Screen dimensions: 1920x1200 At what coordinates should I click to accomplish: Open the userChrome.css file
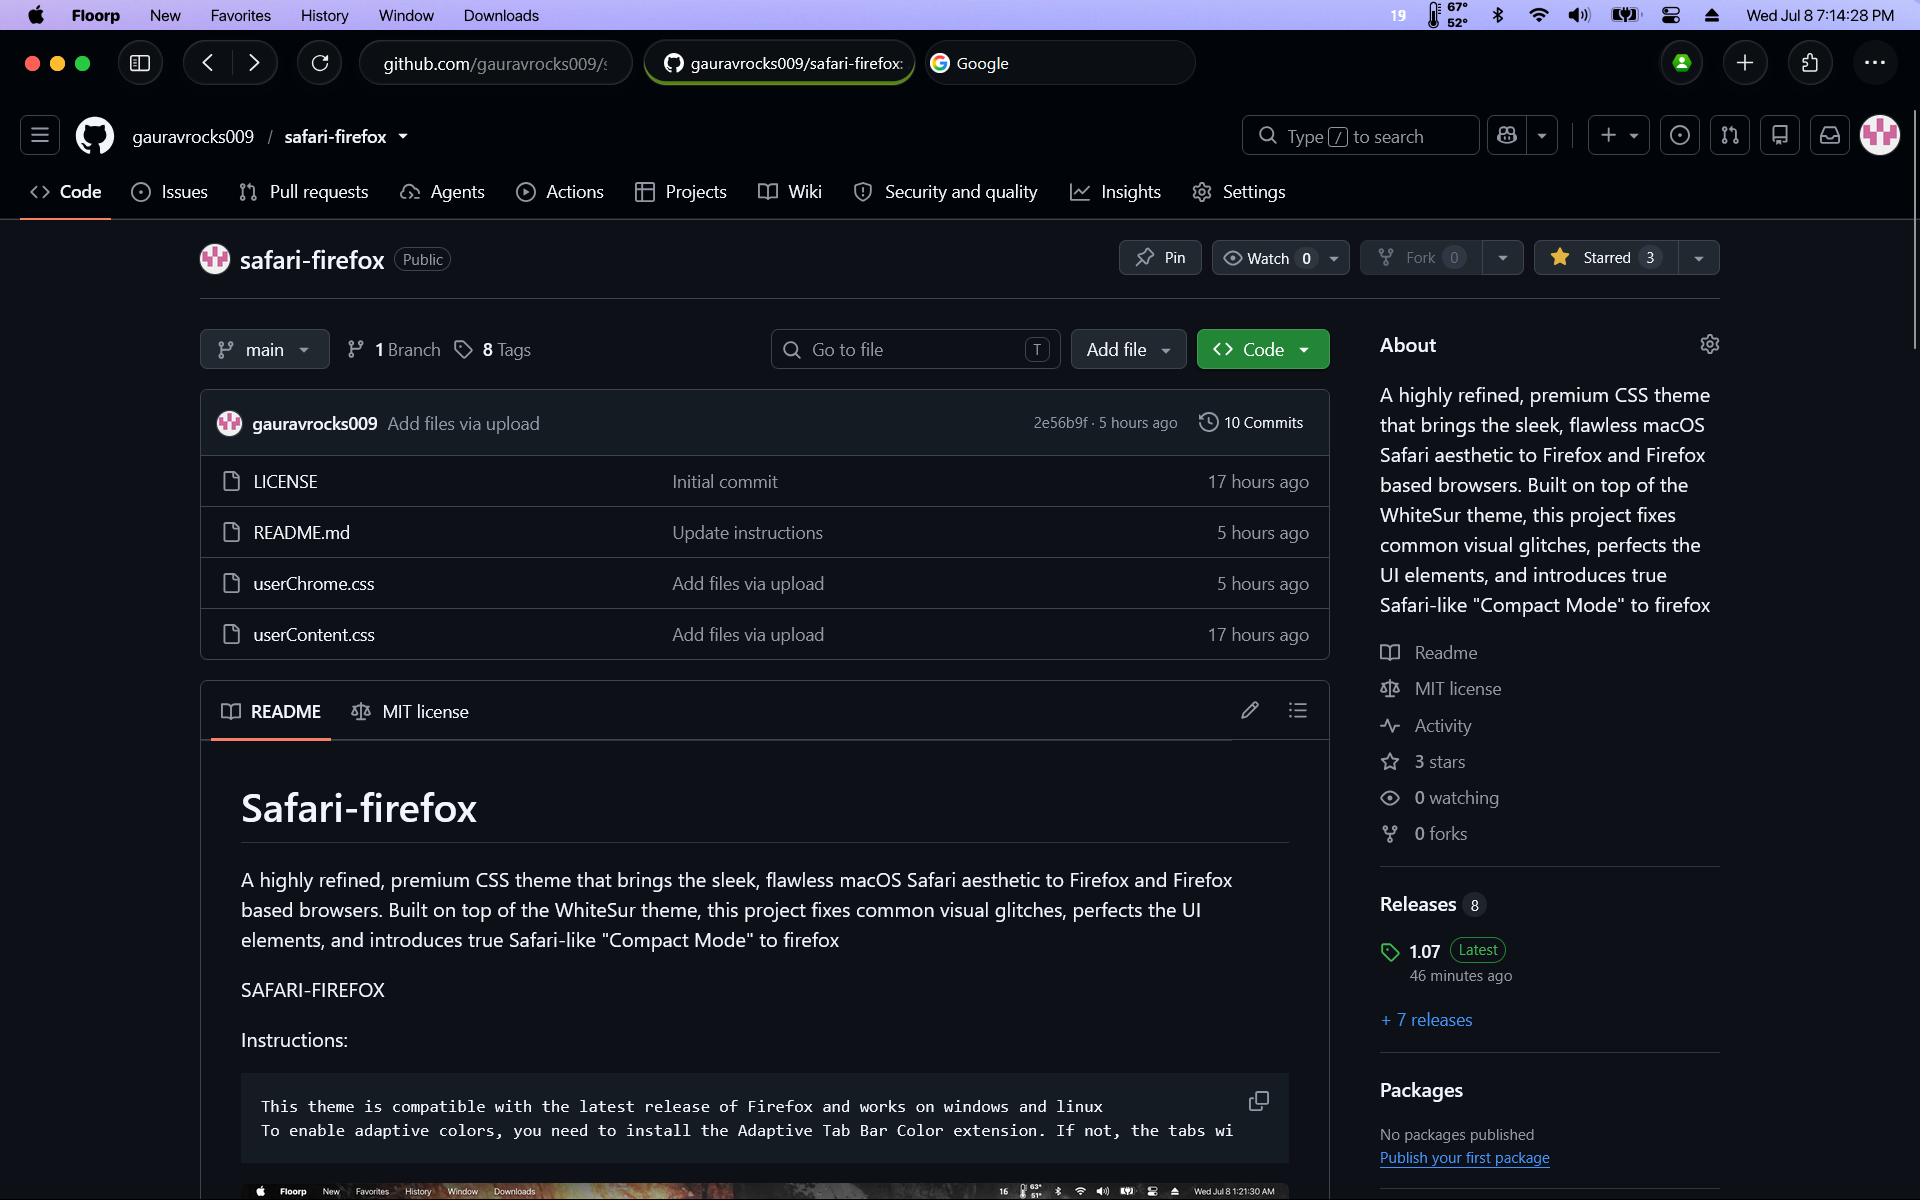click(314, 584)
